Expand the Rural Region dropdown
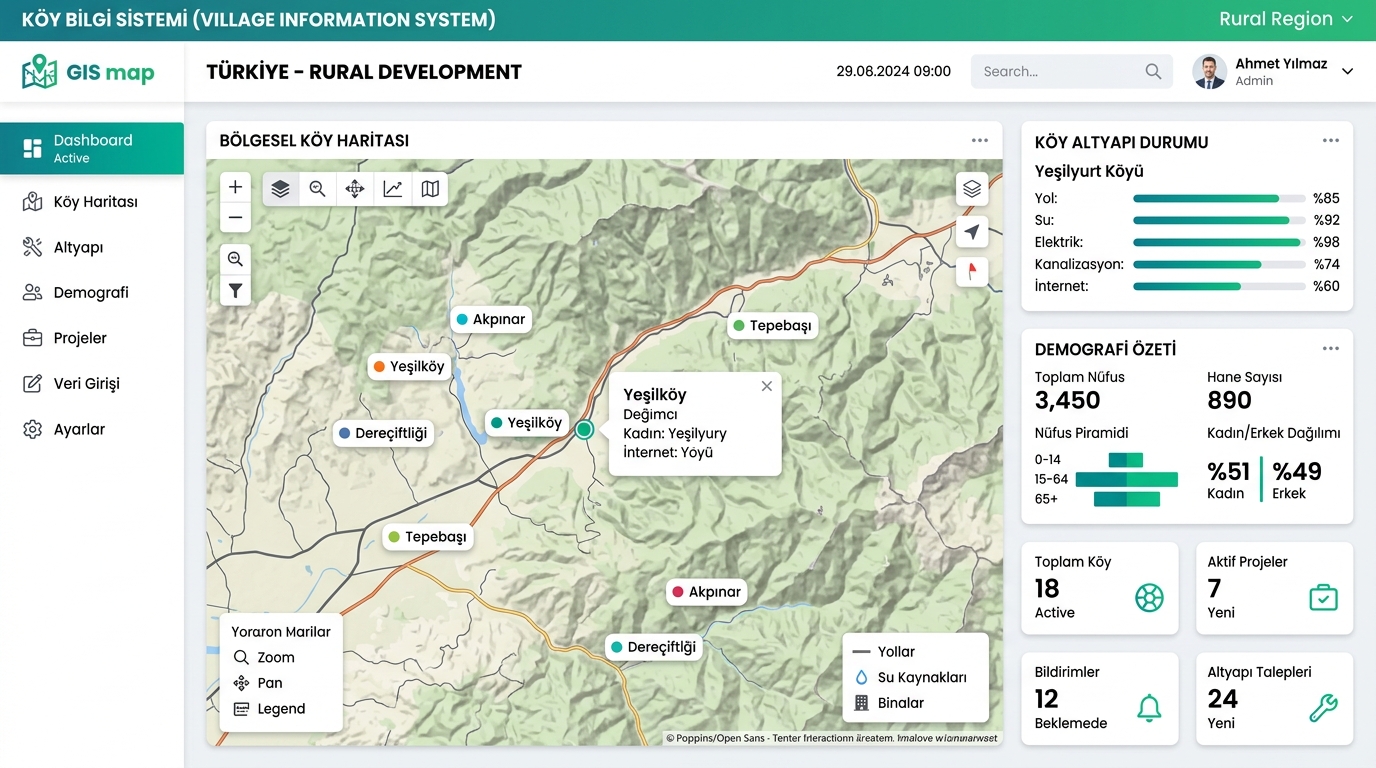The width and height of the screenshot is (1376, 768). pyautogui.click(x=1286, y=19)
